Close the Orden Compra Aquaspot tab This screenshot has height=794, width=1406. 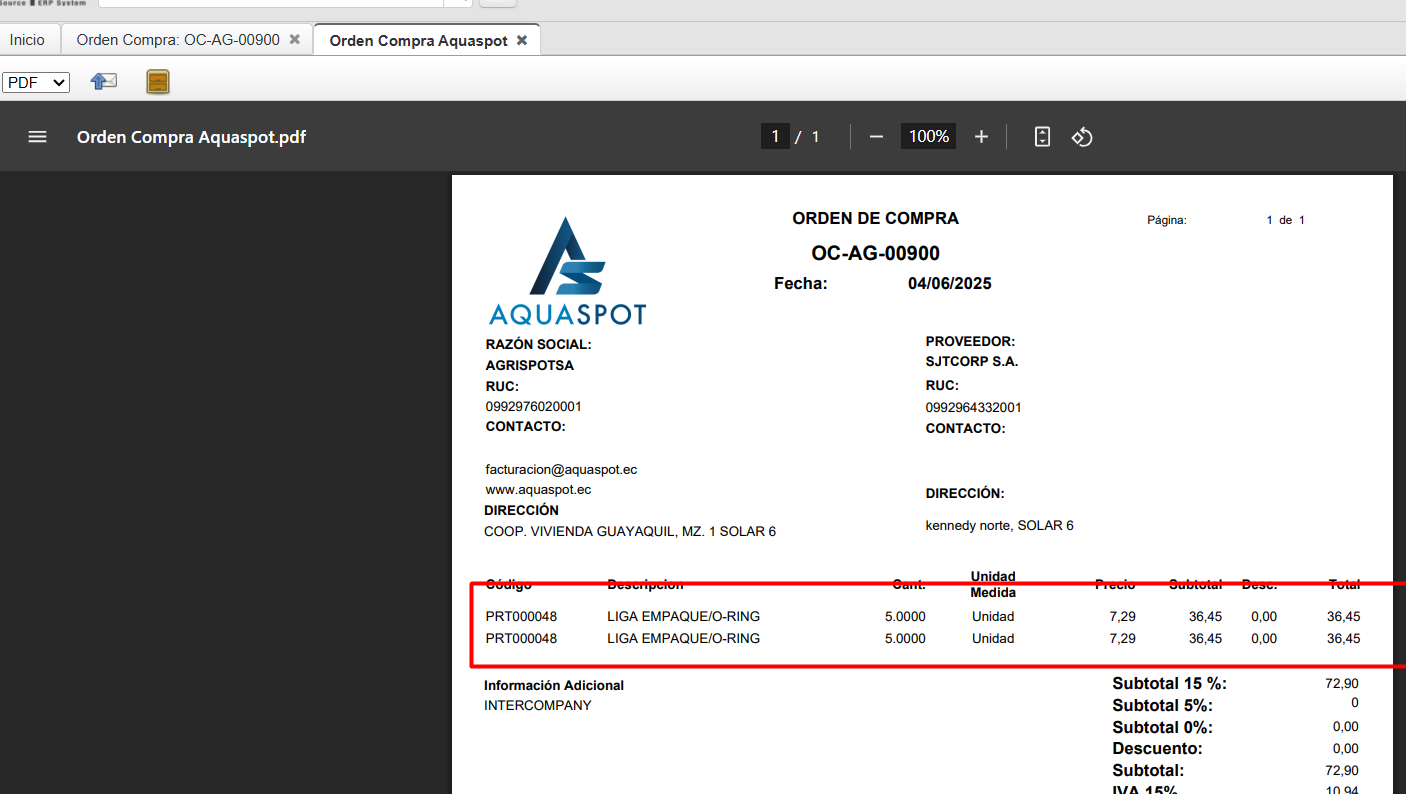[x=521, y=41]
